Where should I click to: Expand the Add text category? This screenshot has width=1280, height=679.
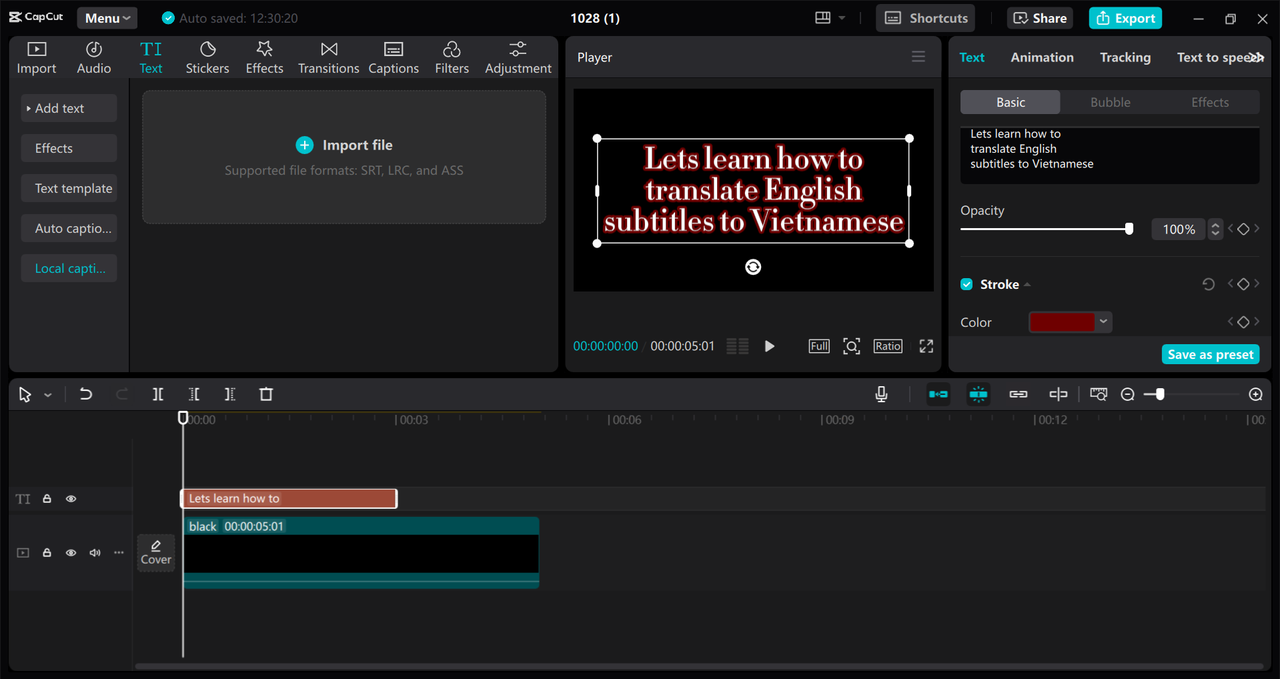69,108
